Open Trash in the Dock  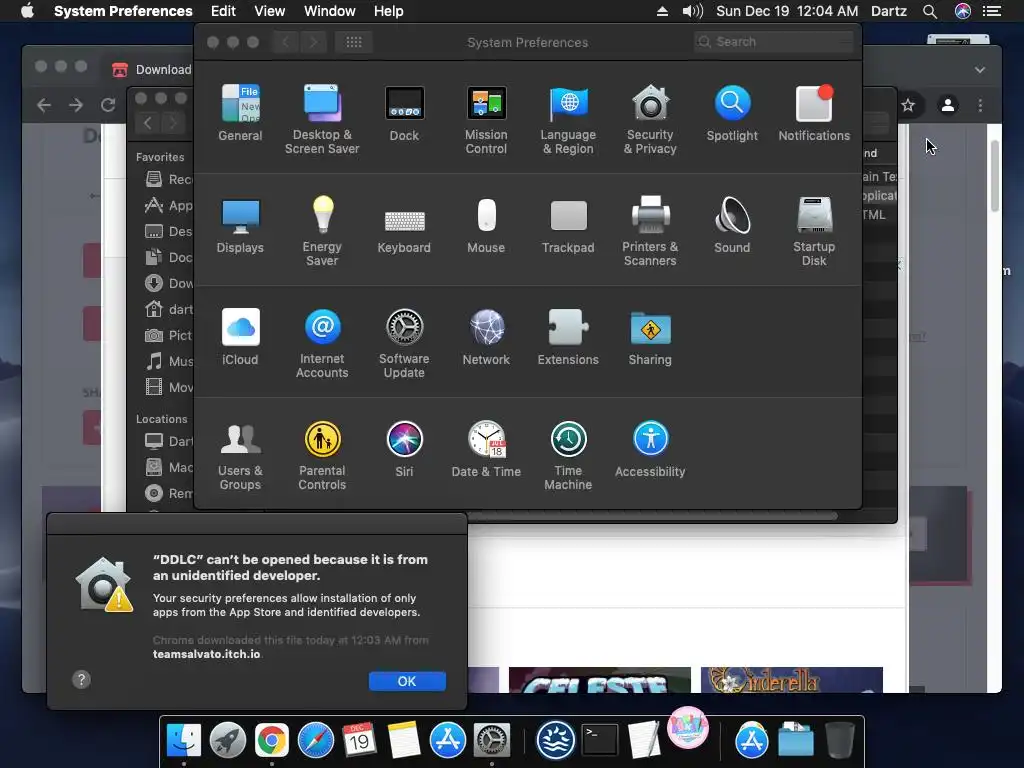point(840,741)
